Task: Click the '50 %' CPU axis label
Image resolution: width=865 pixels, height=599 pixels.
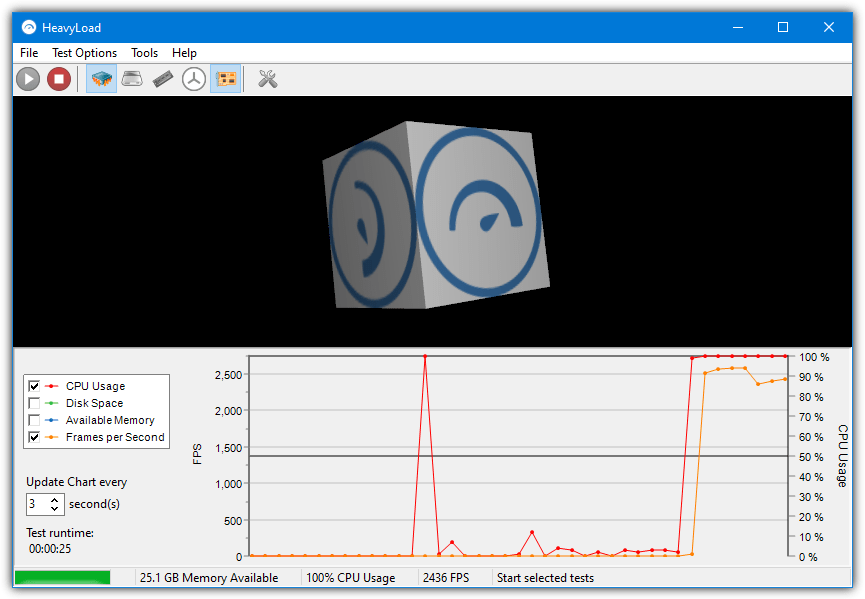Action: tap(811, 457)
